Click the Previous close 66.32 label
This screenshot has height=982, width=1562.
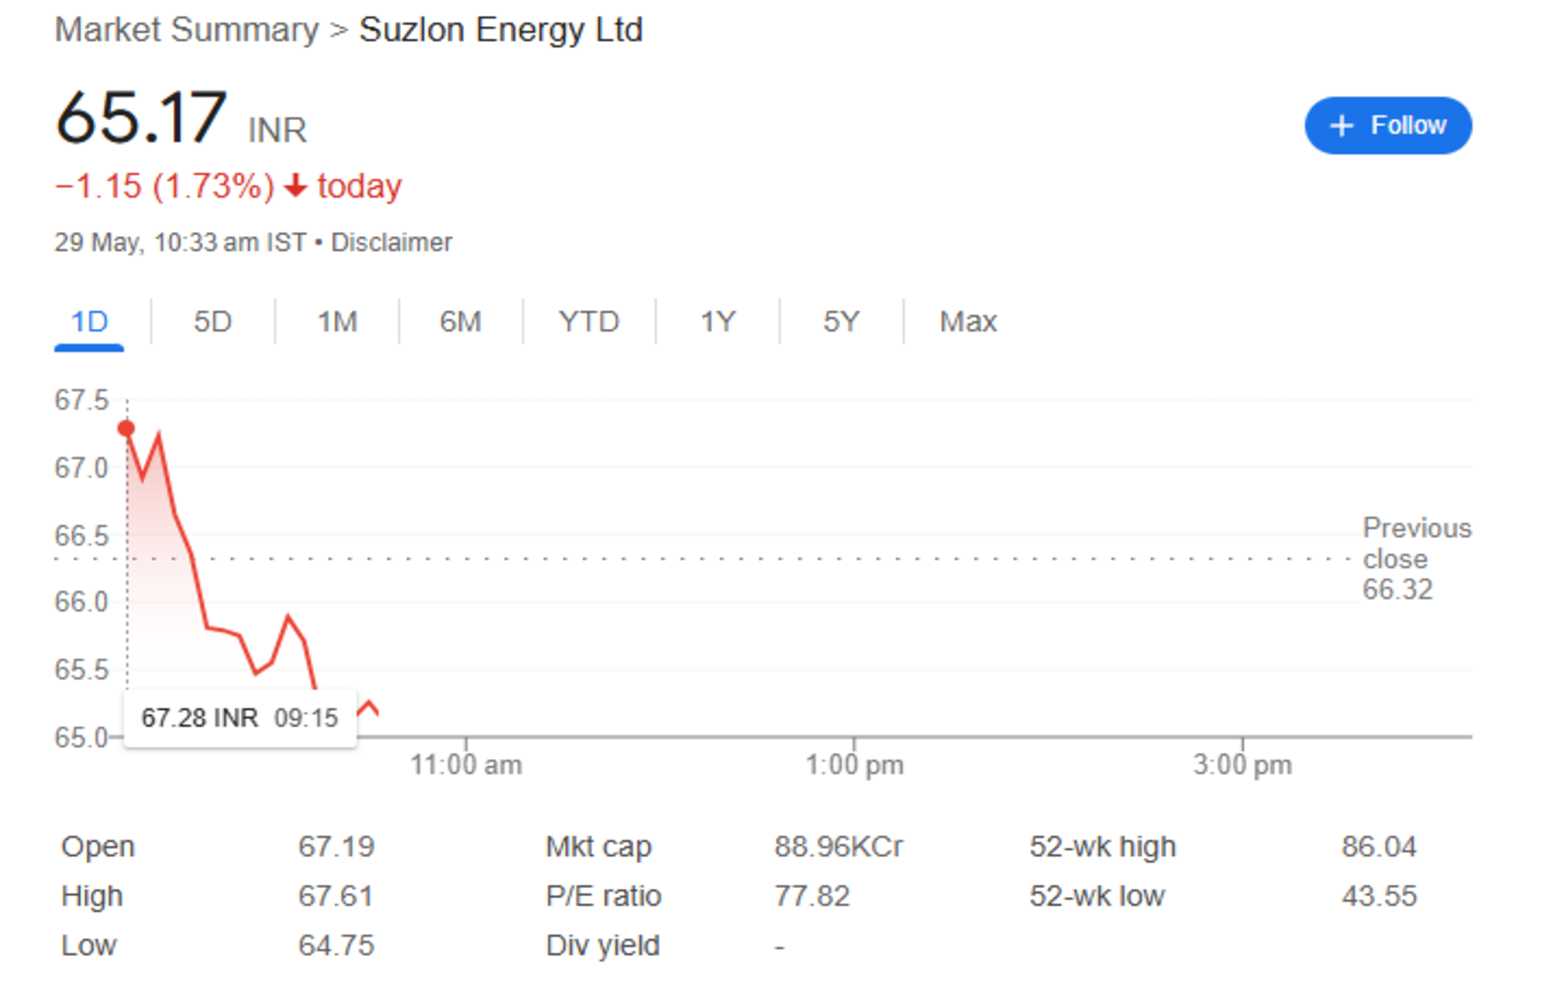1416,559
